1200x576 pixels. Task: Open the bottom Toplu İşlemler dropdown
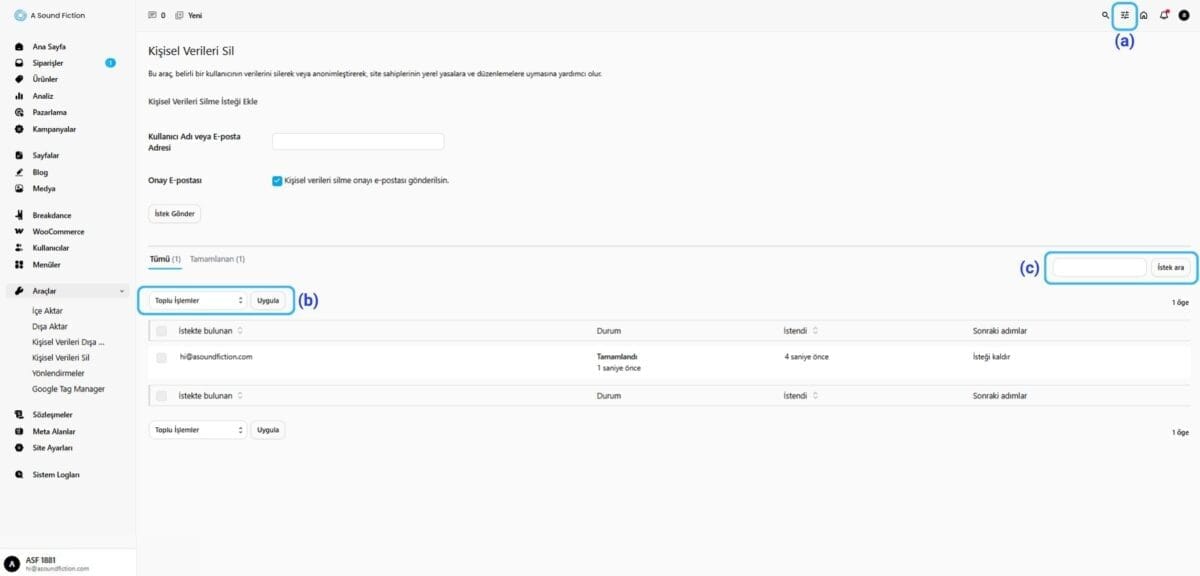pos(197,430)
